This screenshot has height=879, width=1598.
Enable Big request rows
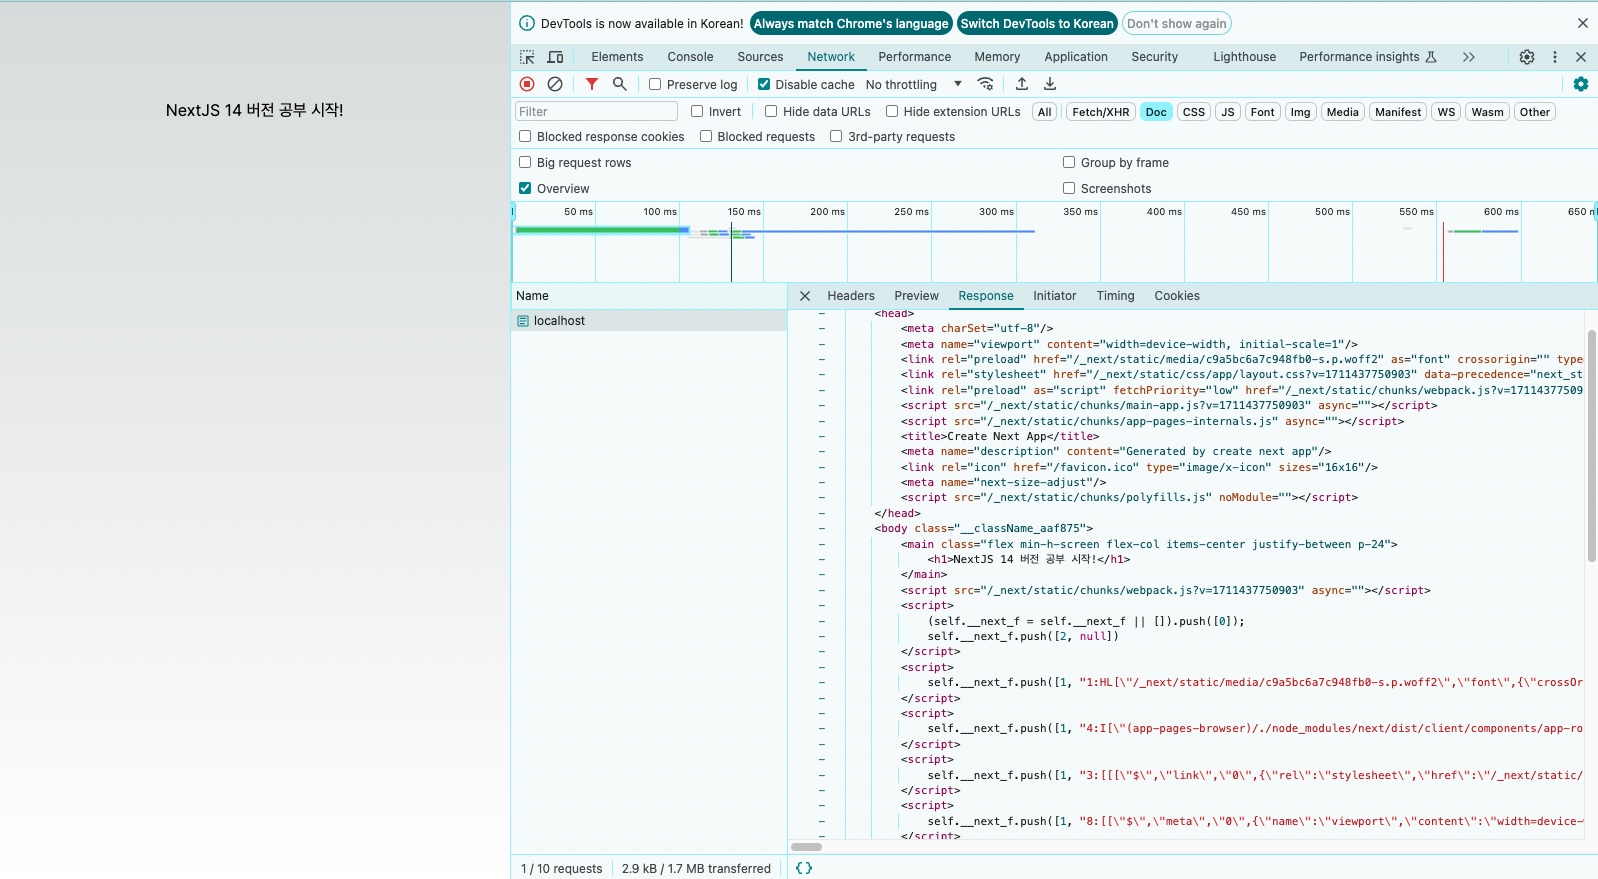[x=525, y=162]
